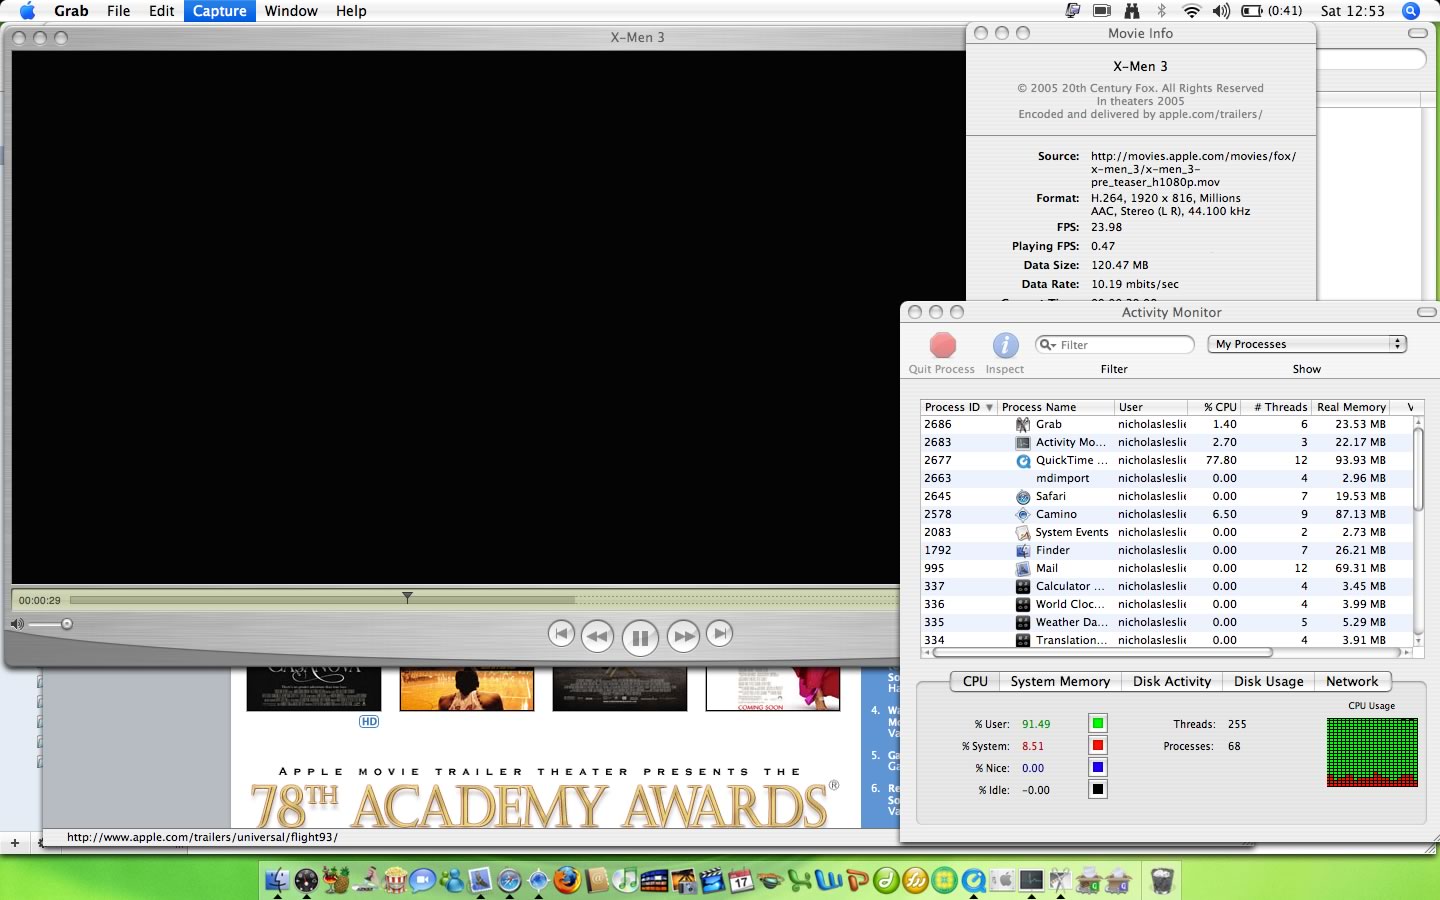Image resolution: width=1440 pixels, height=900 pixels.
Task: Select the mdimport process row
Action: click(1166, 478)
